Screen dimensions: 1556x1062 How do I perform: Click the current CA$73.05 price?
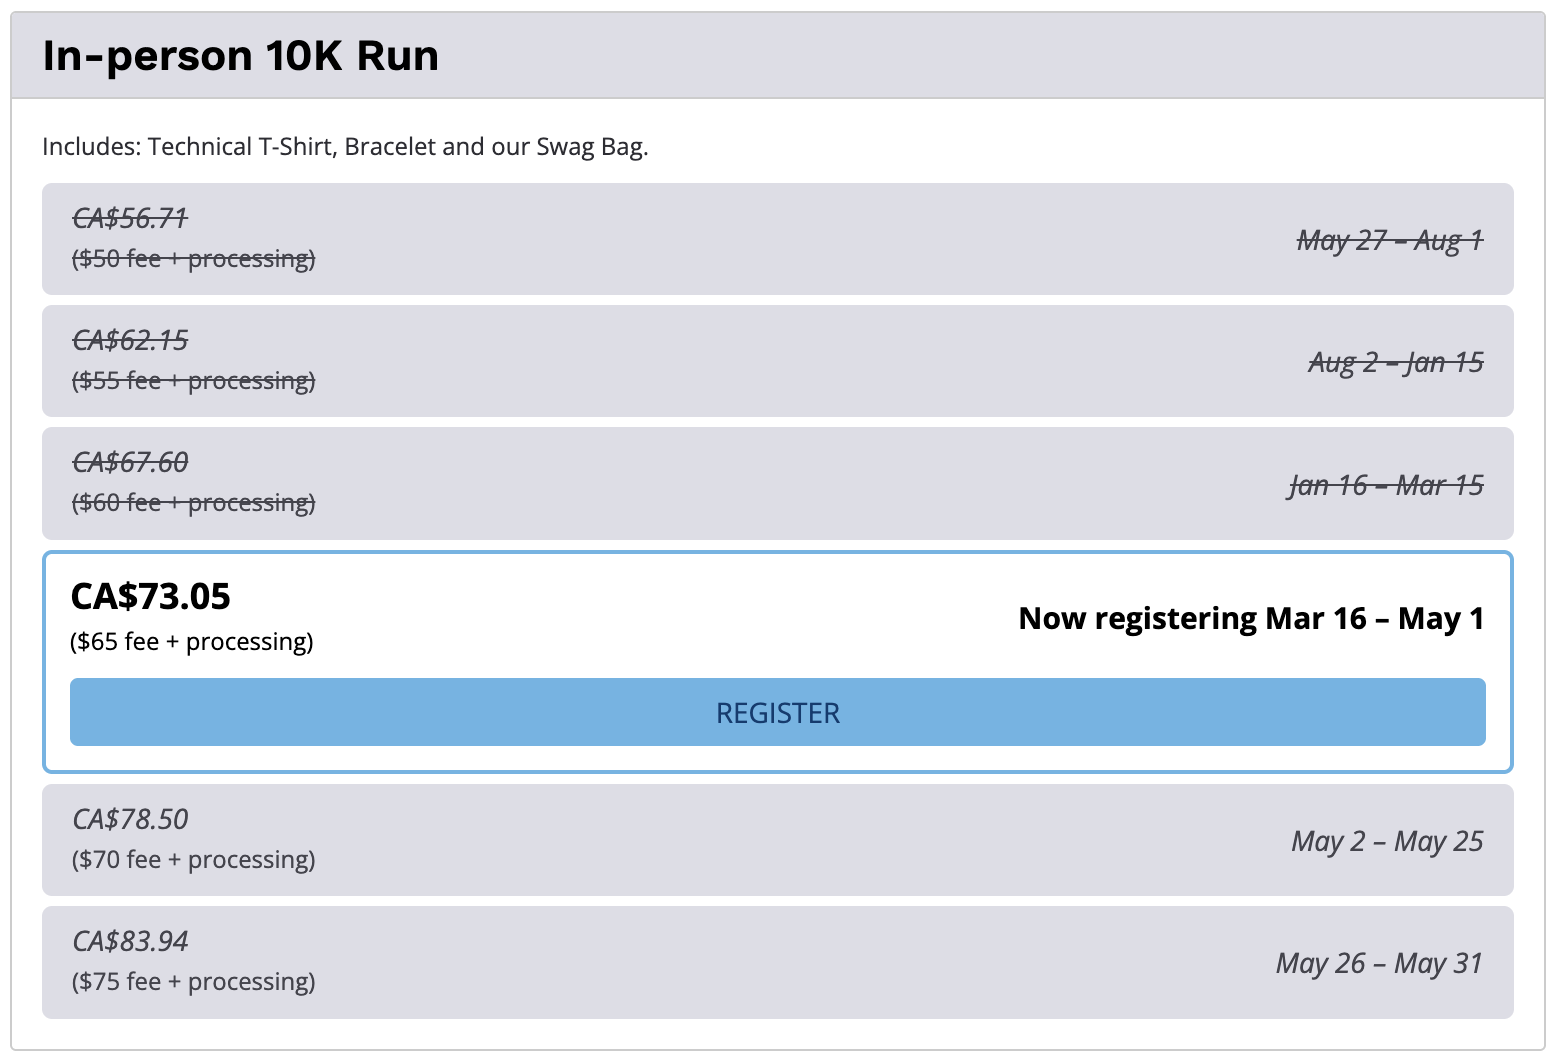coord(150,597)
